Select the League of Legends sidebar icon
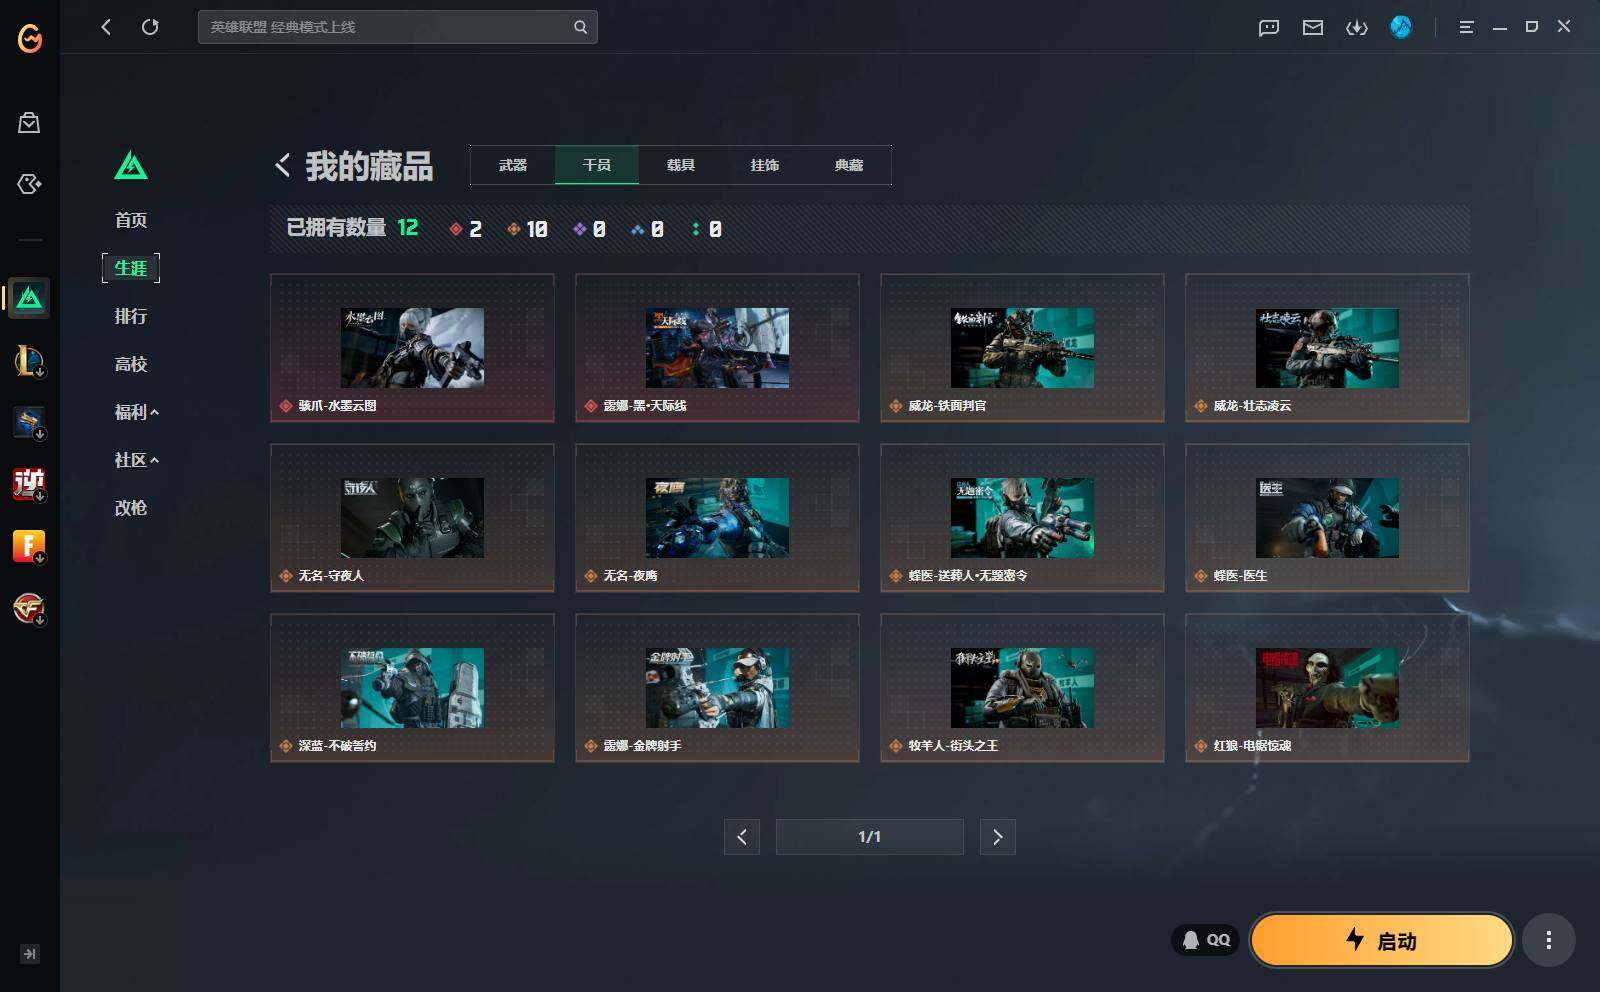The width and height of the screenshot is (1600, 992). coord(29,360)
